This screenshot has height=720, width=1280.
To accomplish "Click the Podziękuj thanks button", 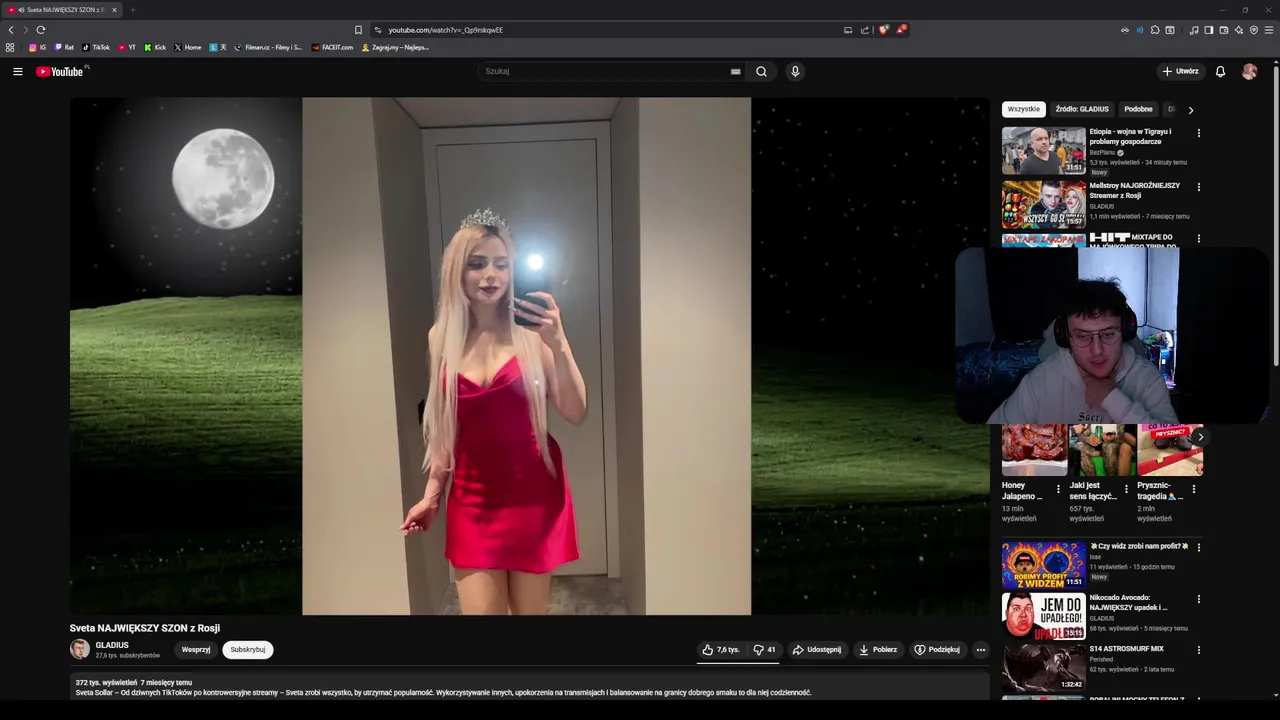I will [x=937, y=650].
